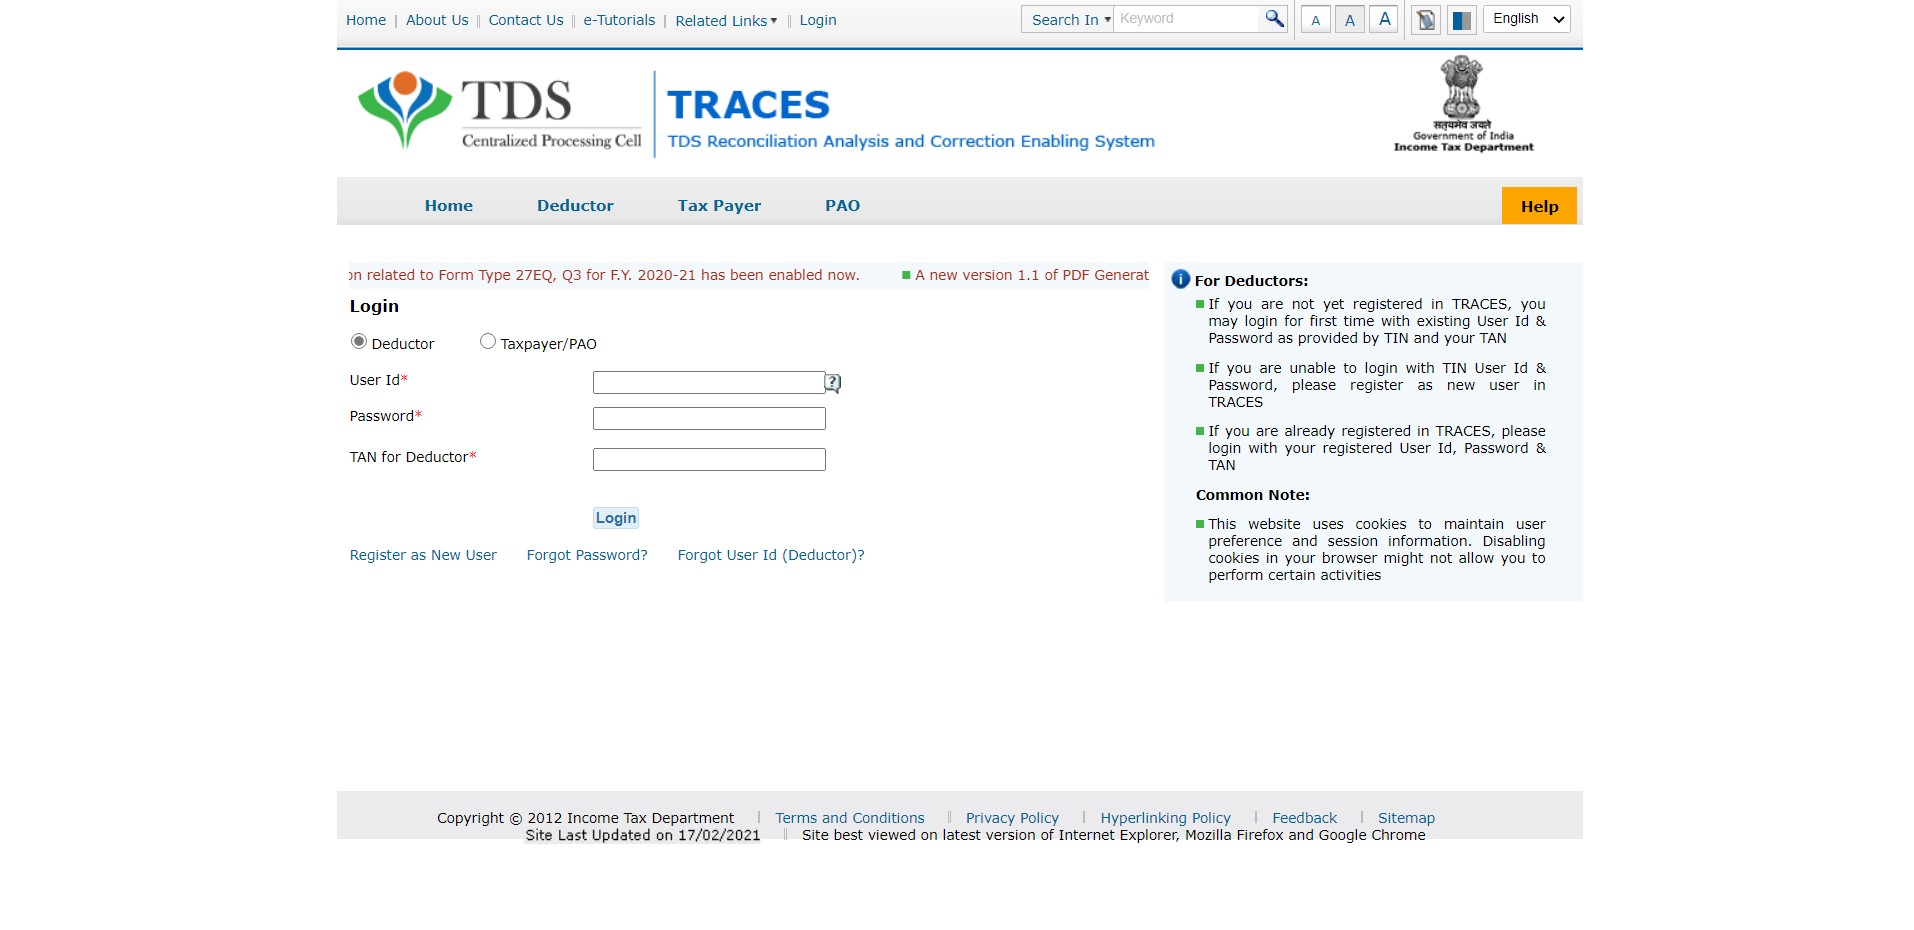The height and width of the screenshot is (930, 1914).
Task: Select the medium font size A button
Action: (x=1349, y=20)
